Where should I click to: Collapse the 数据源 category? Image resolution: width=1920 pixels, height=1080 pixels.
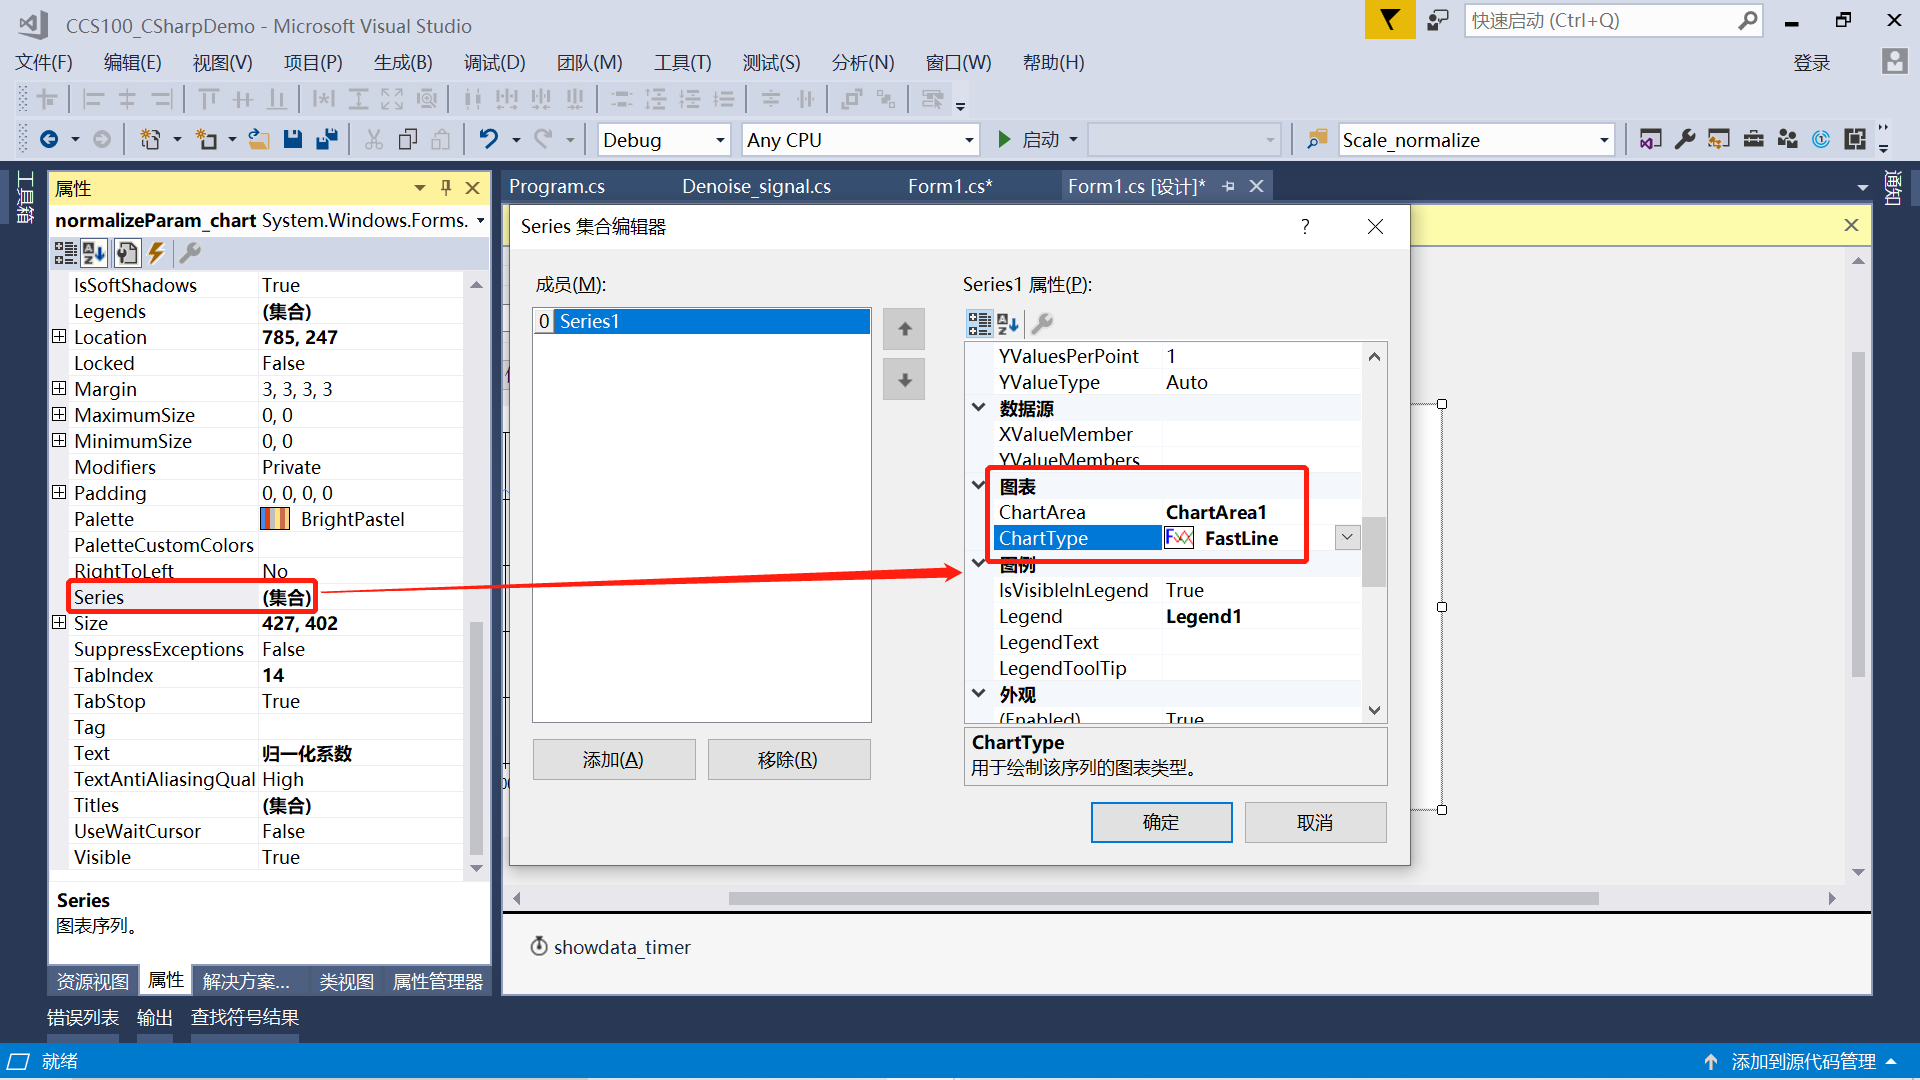(x=979, y=408)
